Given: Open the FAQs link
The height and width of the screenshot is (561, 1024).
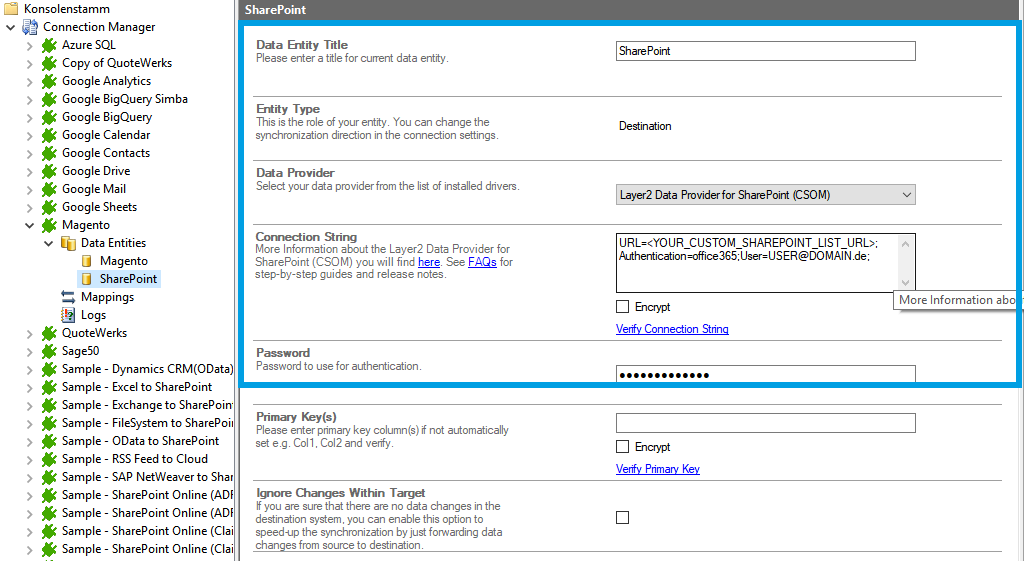Looking at the screenshot, I should [482, 262].
